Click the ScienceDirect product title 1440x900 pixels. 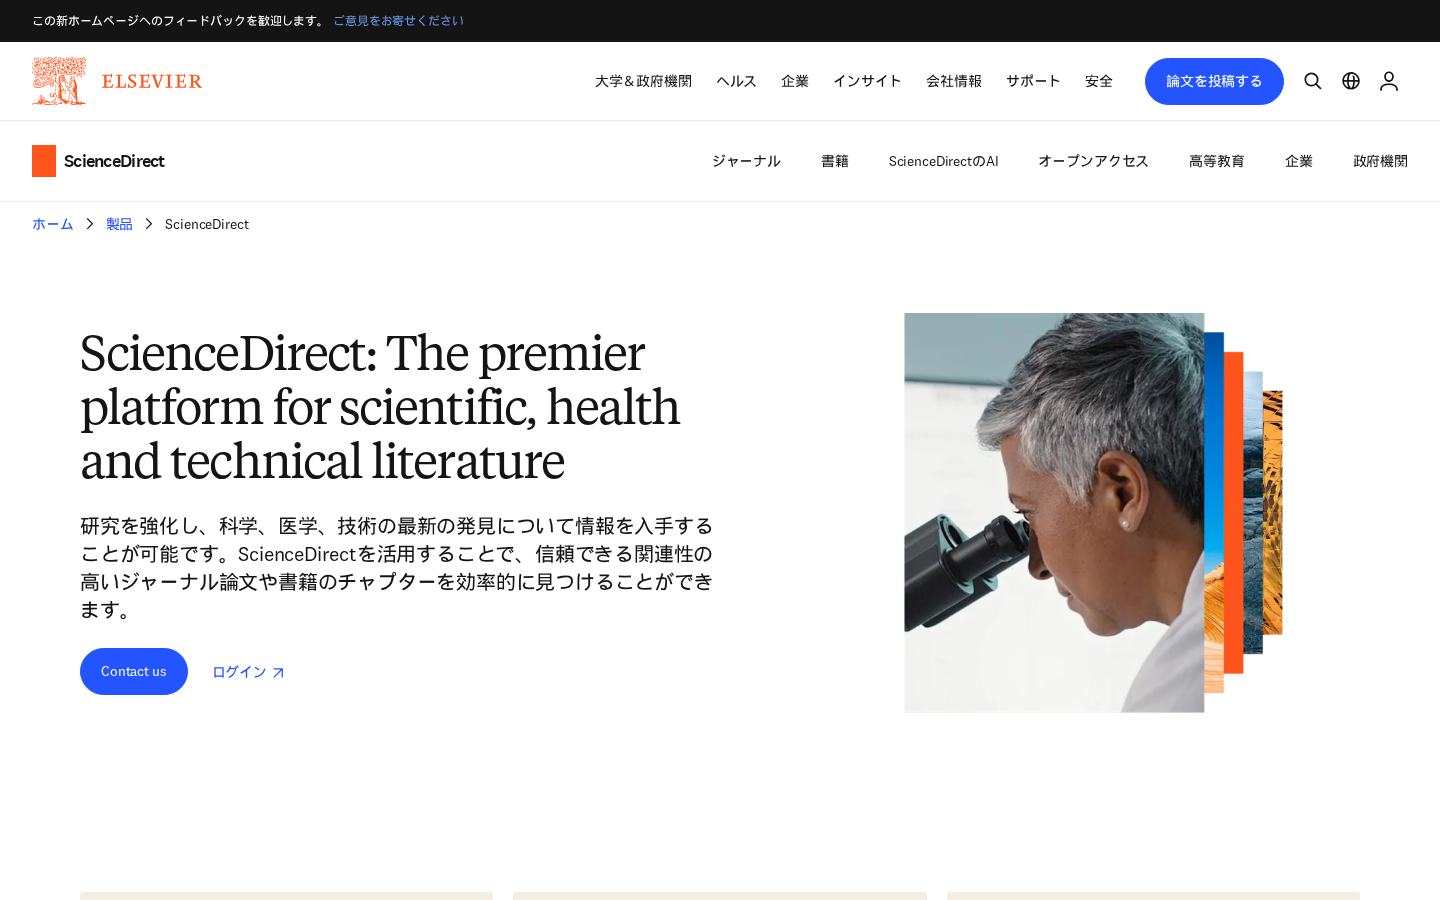click(x=114, y=161)
